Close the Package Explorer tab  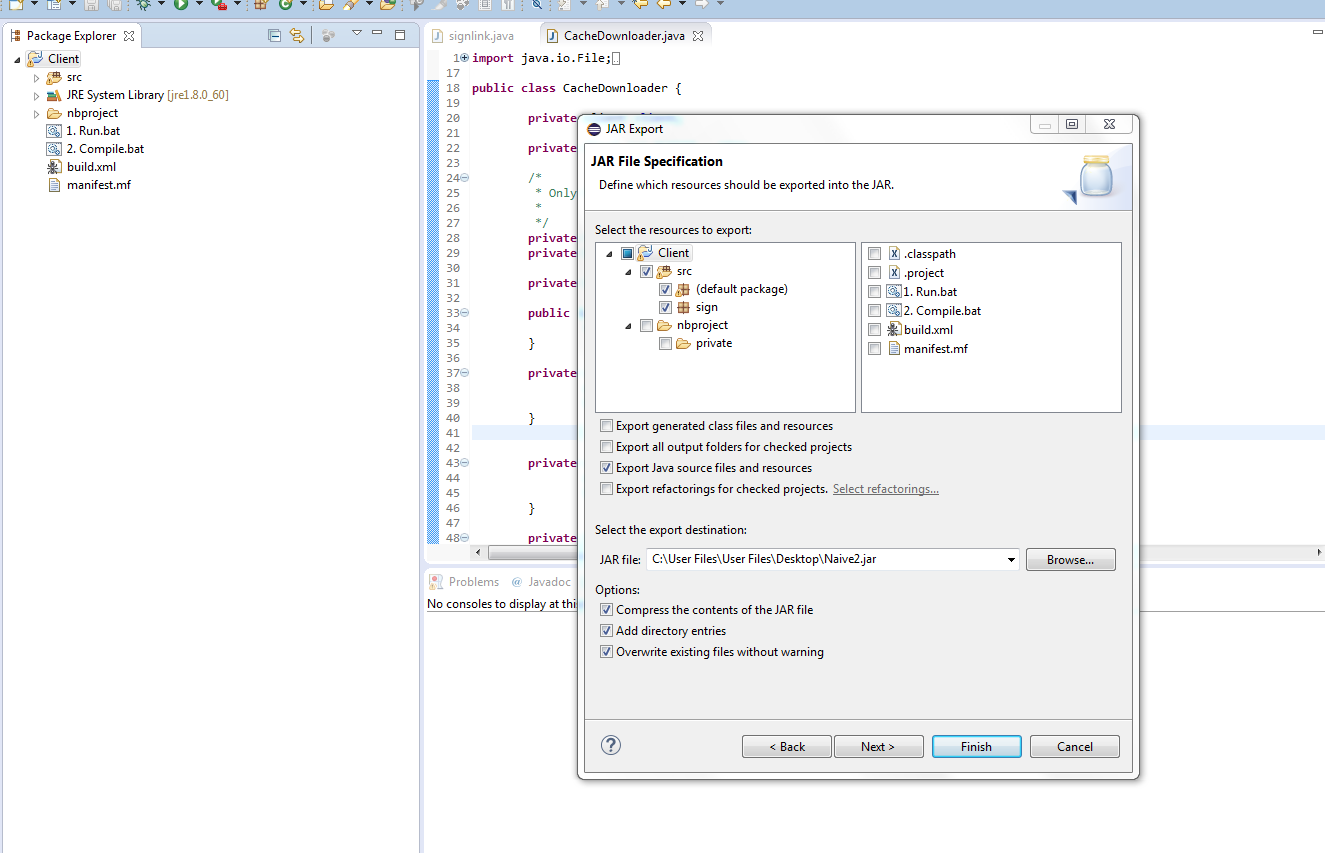coord(129,36)
